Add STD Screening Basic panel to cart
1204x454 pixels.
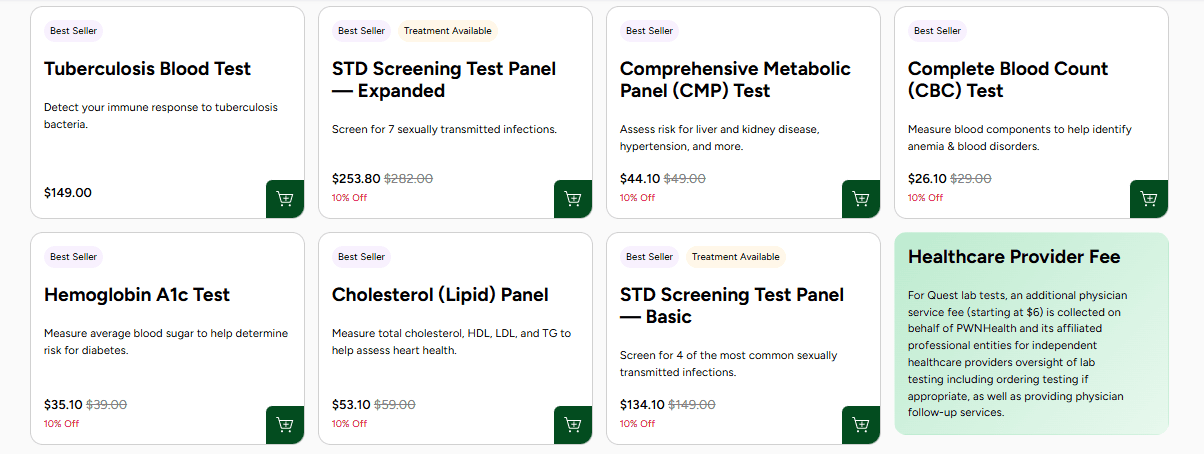click(x=861, y=425)
